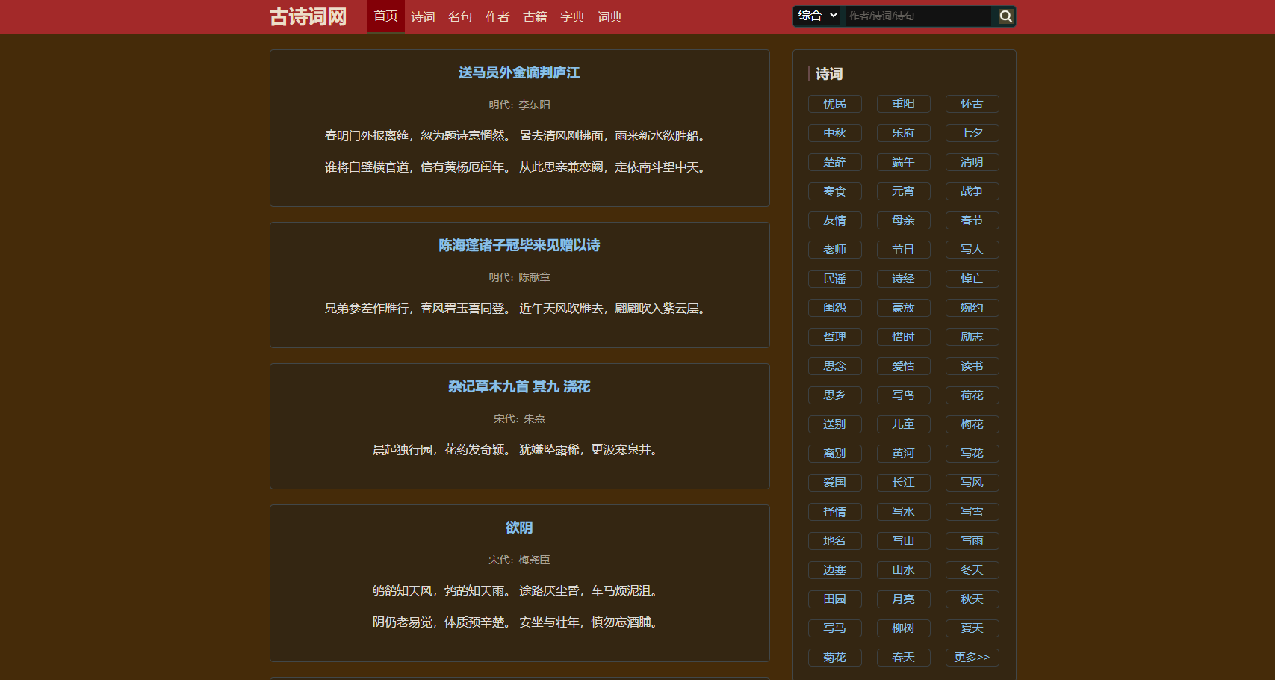Choose the 长江 category tag

(x=903, y=483)
